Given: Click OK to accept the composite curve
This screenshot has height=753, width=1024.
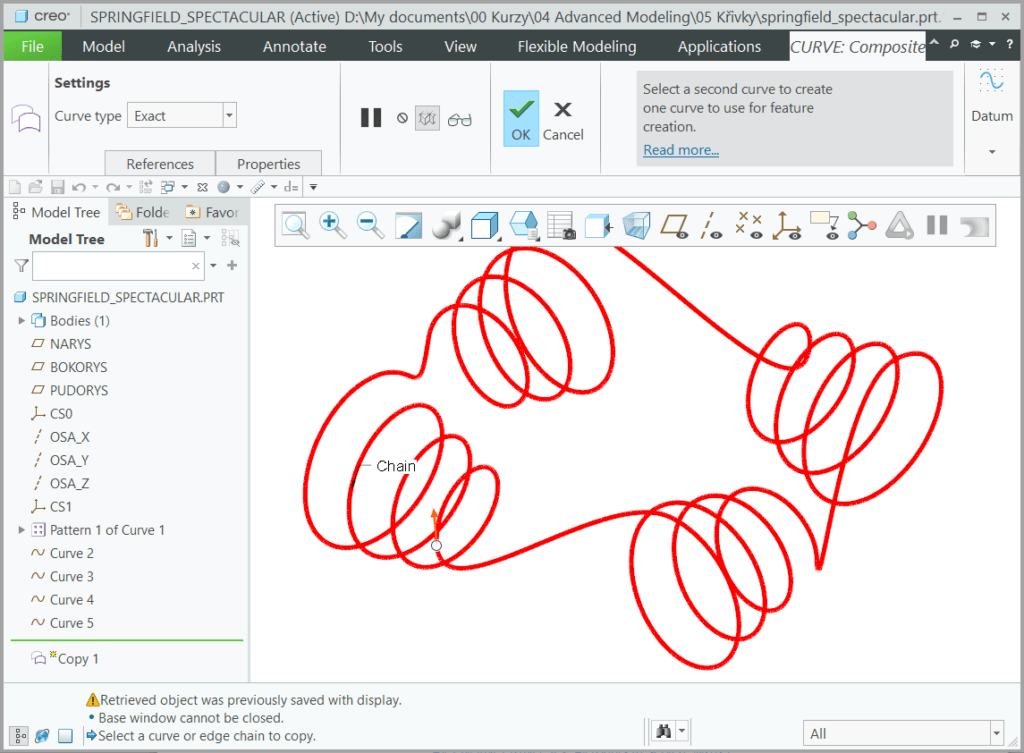Looking at the screenshot, I should pos(521,119).
